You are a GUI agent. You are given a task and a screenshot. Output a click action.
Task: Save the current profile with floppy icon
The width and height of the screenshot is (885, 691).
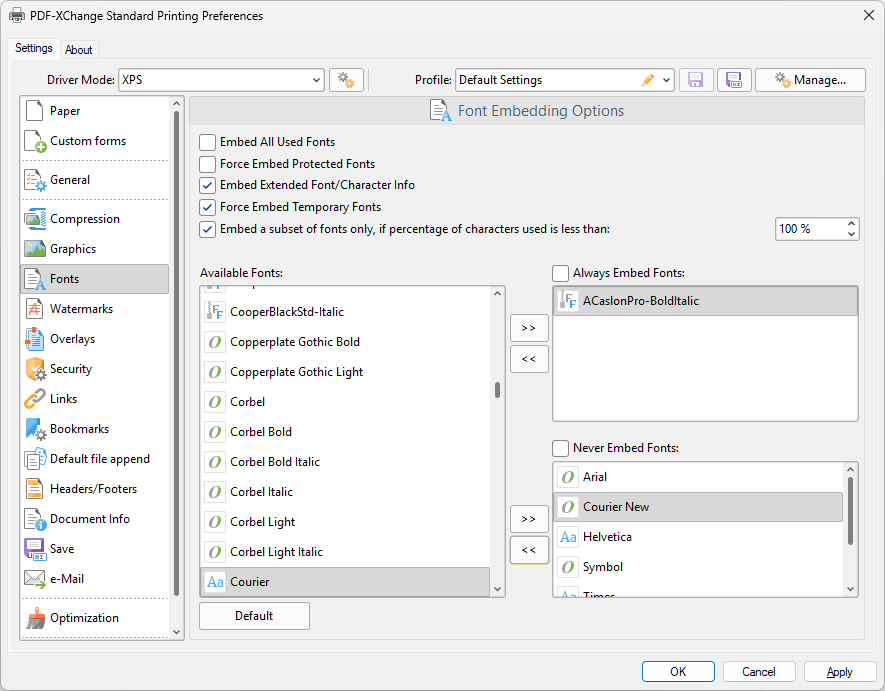tap(696, 80)
